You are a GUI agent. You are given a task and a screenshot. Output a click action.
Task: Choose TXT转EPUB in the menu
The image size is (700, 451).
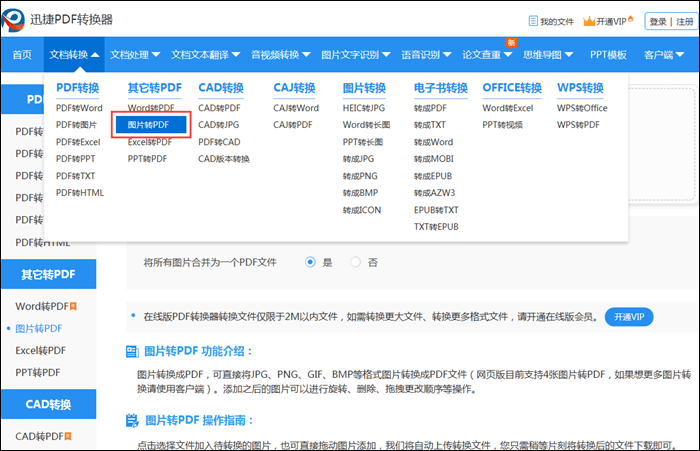pyautogui.click(x=436, y=227)
